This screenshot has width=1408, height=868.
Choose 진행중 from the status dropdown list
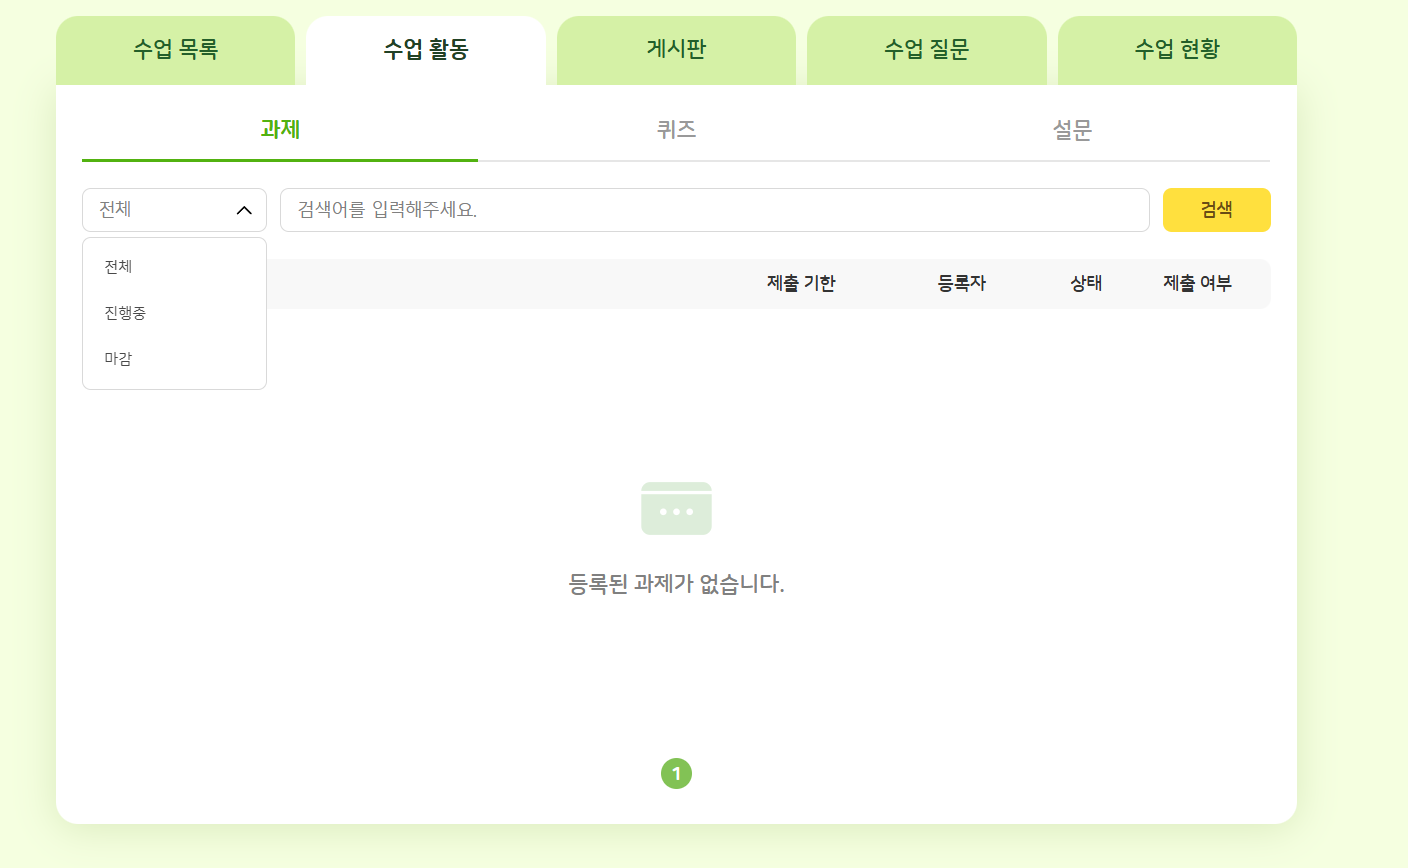[125, 313]
